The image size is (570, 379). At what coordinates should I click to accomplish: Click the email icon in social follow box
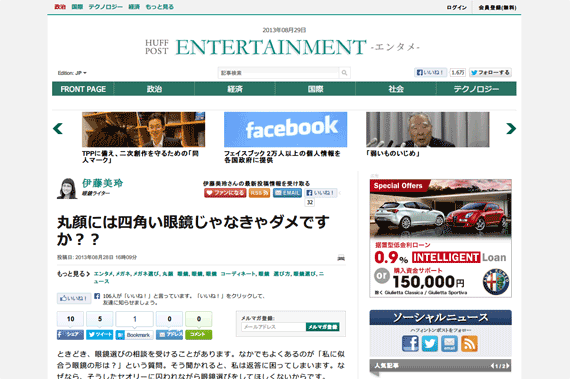pyautogui.click(x=449, y=343)
